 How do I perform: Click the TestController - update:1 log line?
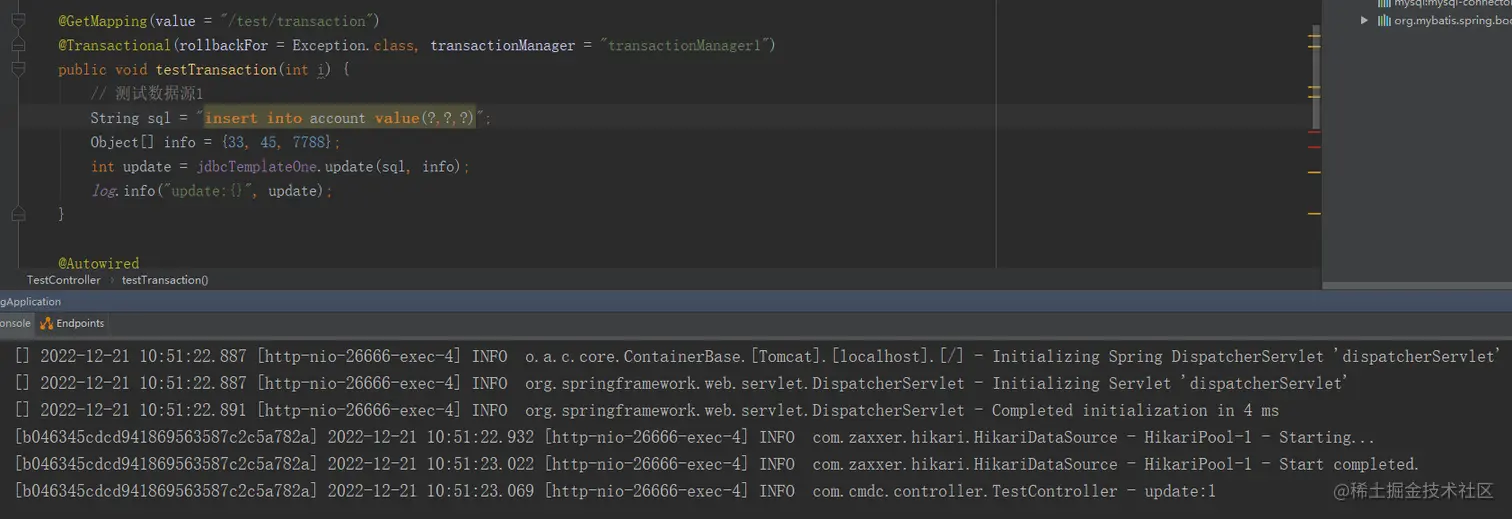(x=615, y=491)
